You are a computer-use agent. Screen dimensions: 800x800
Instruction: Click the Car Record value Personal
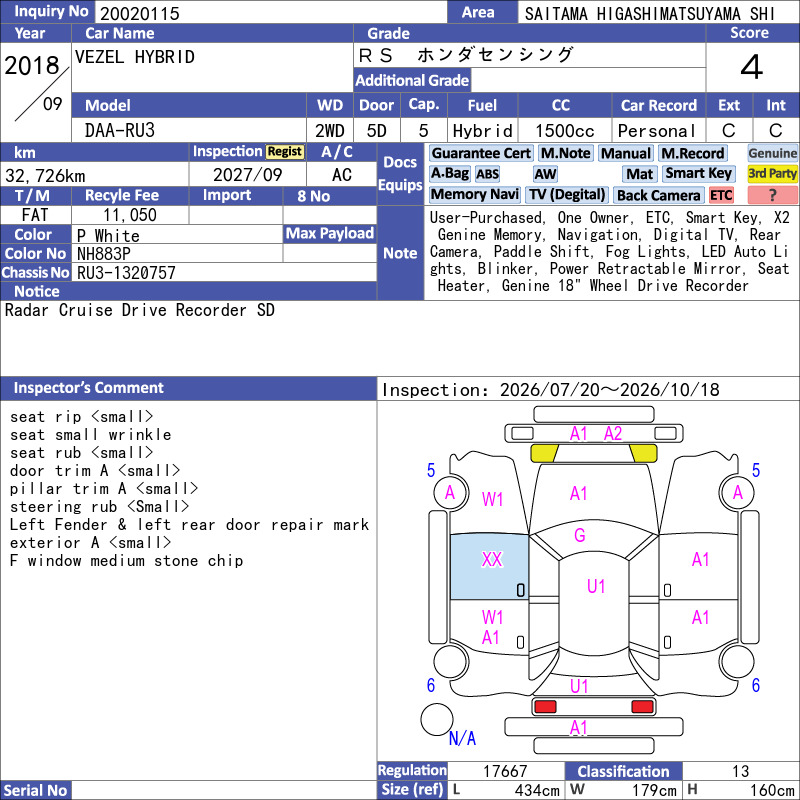click(x=657, y=131)
